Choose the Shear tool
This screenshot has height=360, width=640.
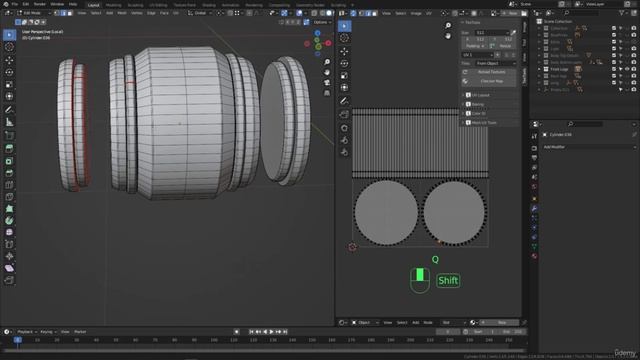coord(9,268)
